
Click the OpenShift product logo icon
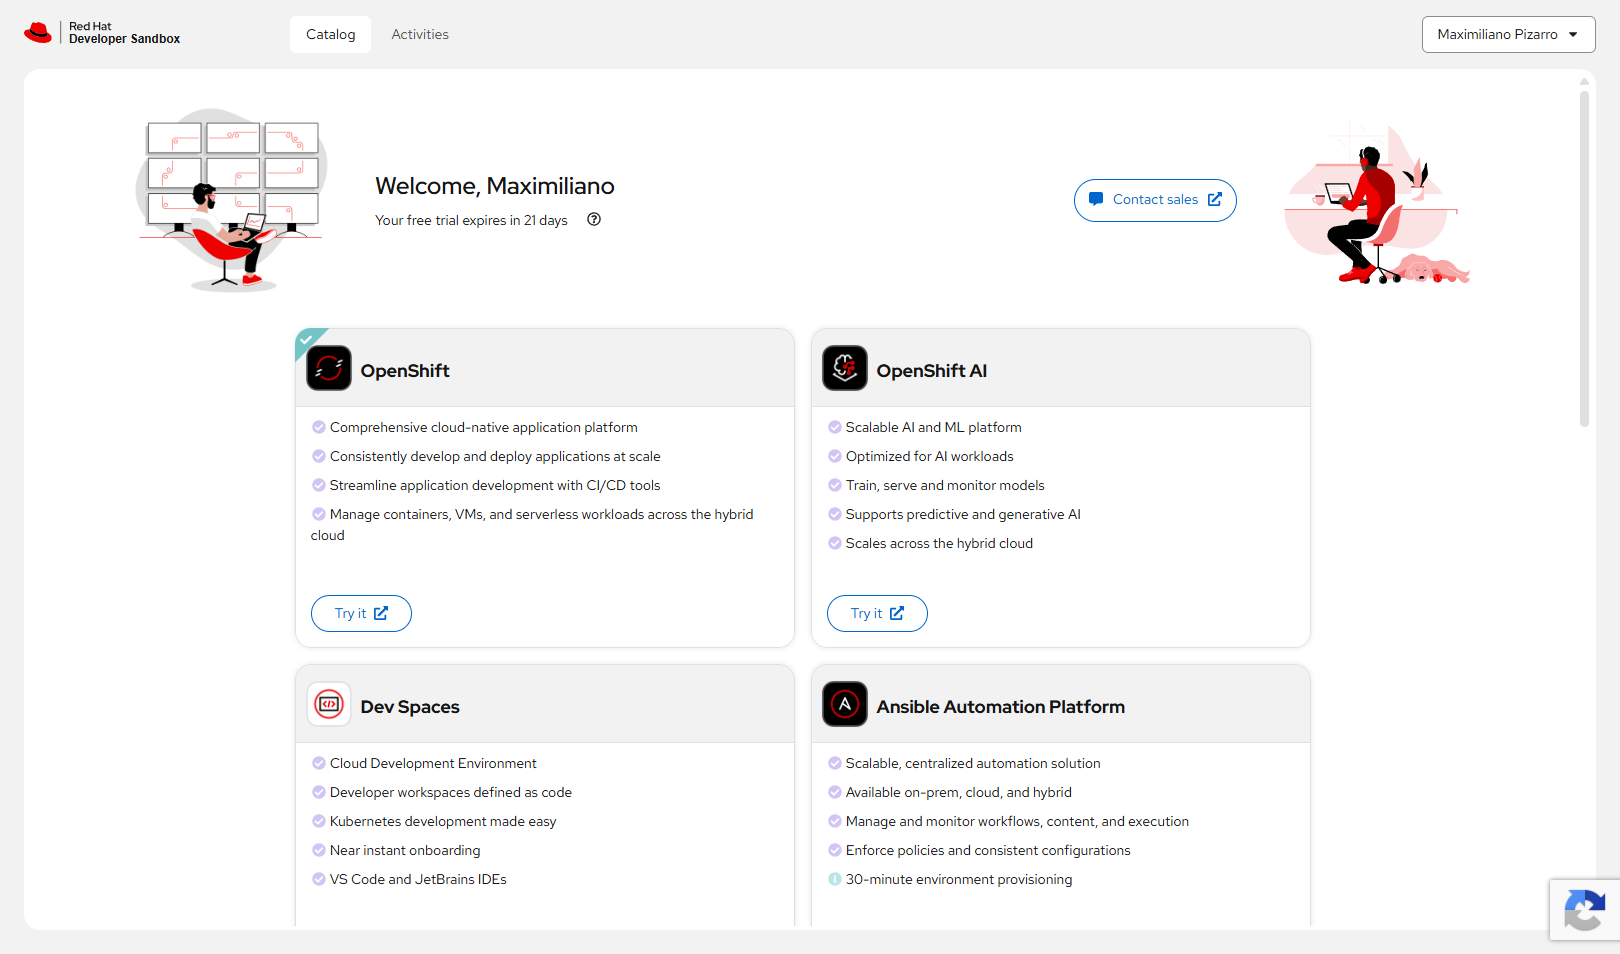pos(329,368)
